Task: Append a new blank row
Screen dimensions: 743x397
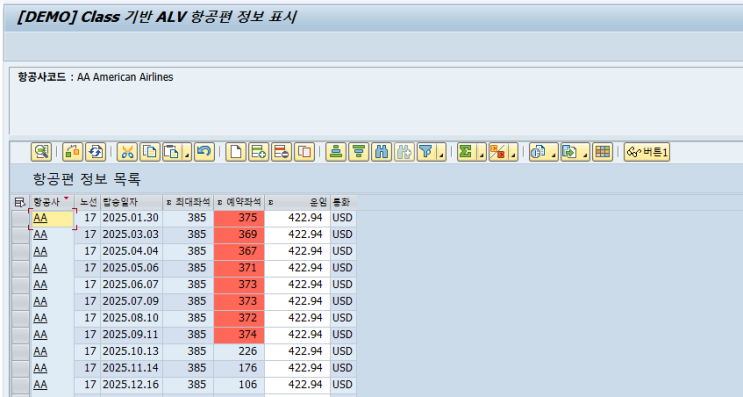Action: [236, 152]
